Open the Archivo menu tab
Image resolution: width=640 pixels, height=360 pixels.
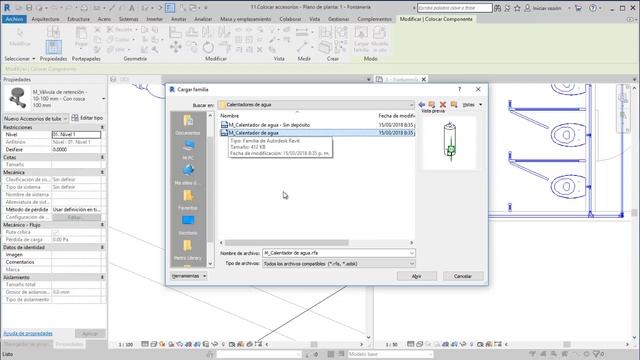(14, 19)
